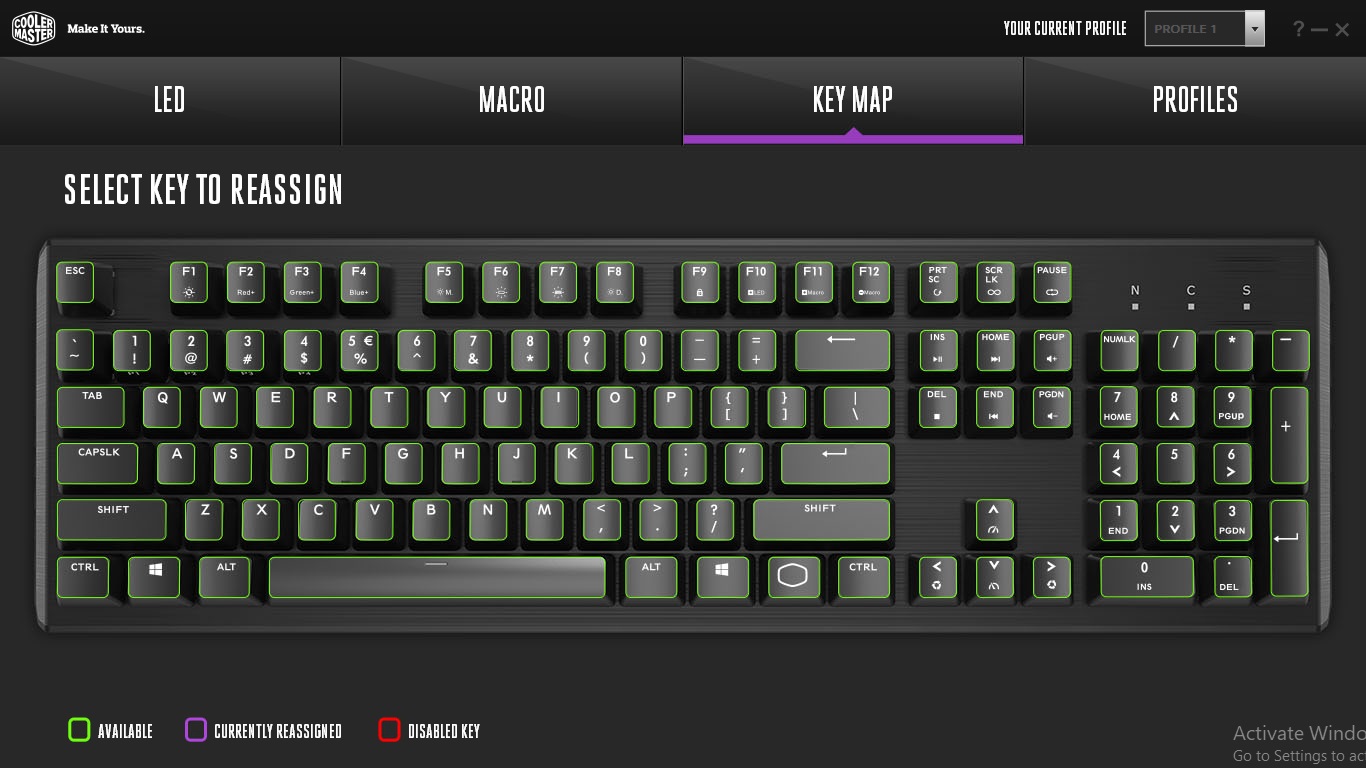Click the ESC key
The image size is (1366, 768).
(x=75, y=282)
